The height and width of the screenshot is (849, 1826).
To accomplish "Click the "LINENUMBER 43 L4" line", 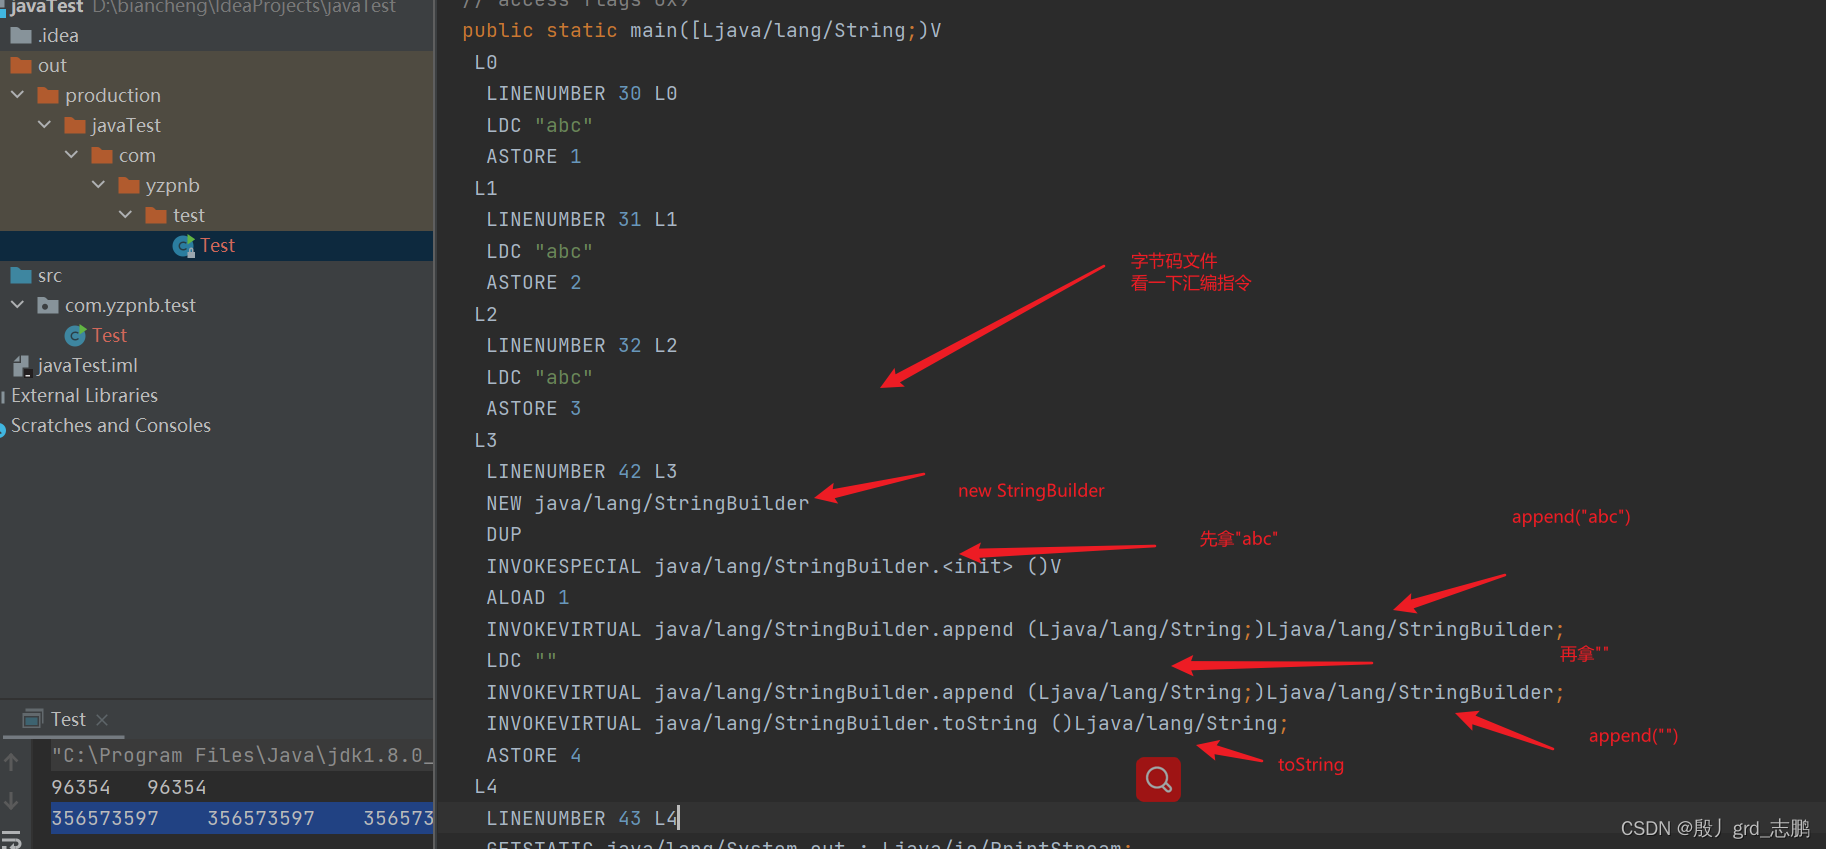I will click(x=582, y=819).
